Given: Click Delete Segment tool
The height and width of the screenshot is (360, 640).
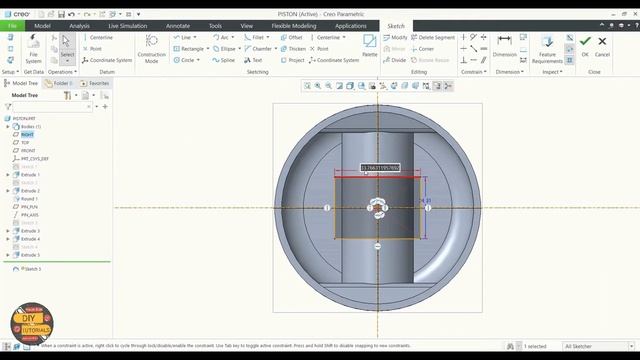Looking at the screenshot, I should (433, 37).
